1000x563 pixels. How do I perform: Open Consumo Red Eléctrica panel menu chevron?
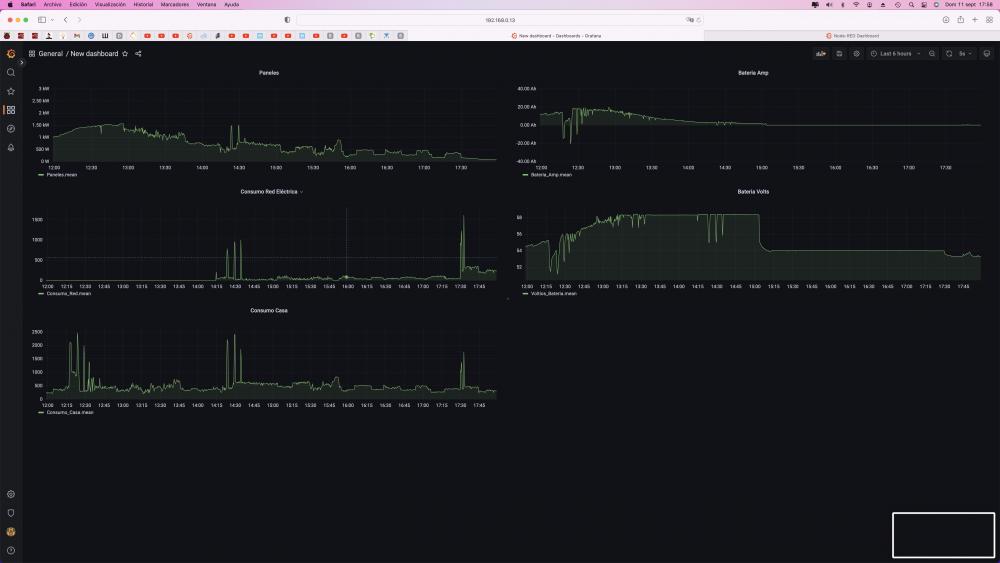(302, 192)
